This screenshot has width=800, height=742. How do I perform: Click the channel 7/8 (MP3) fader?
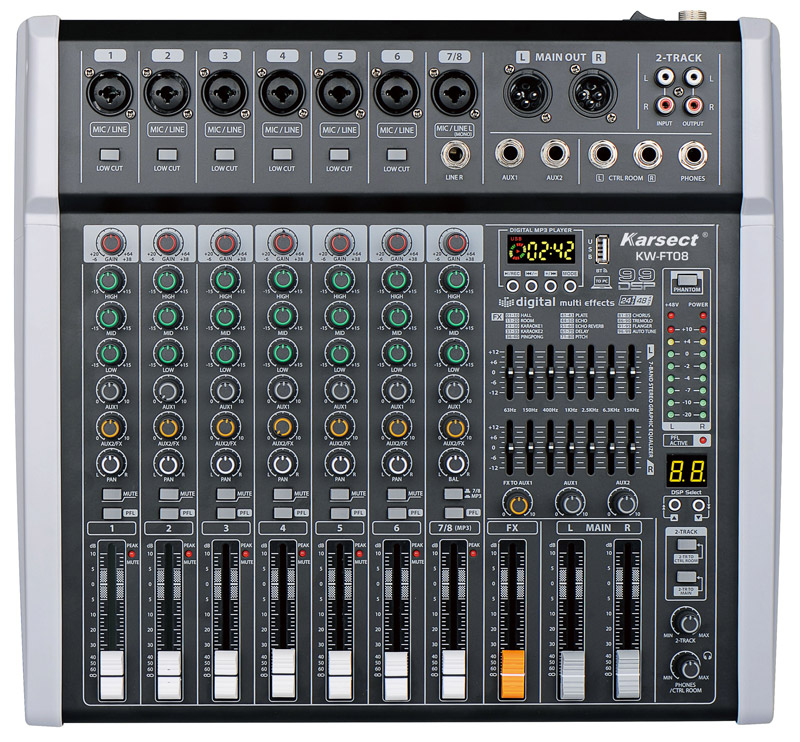454,674
